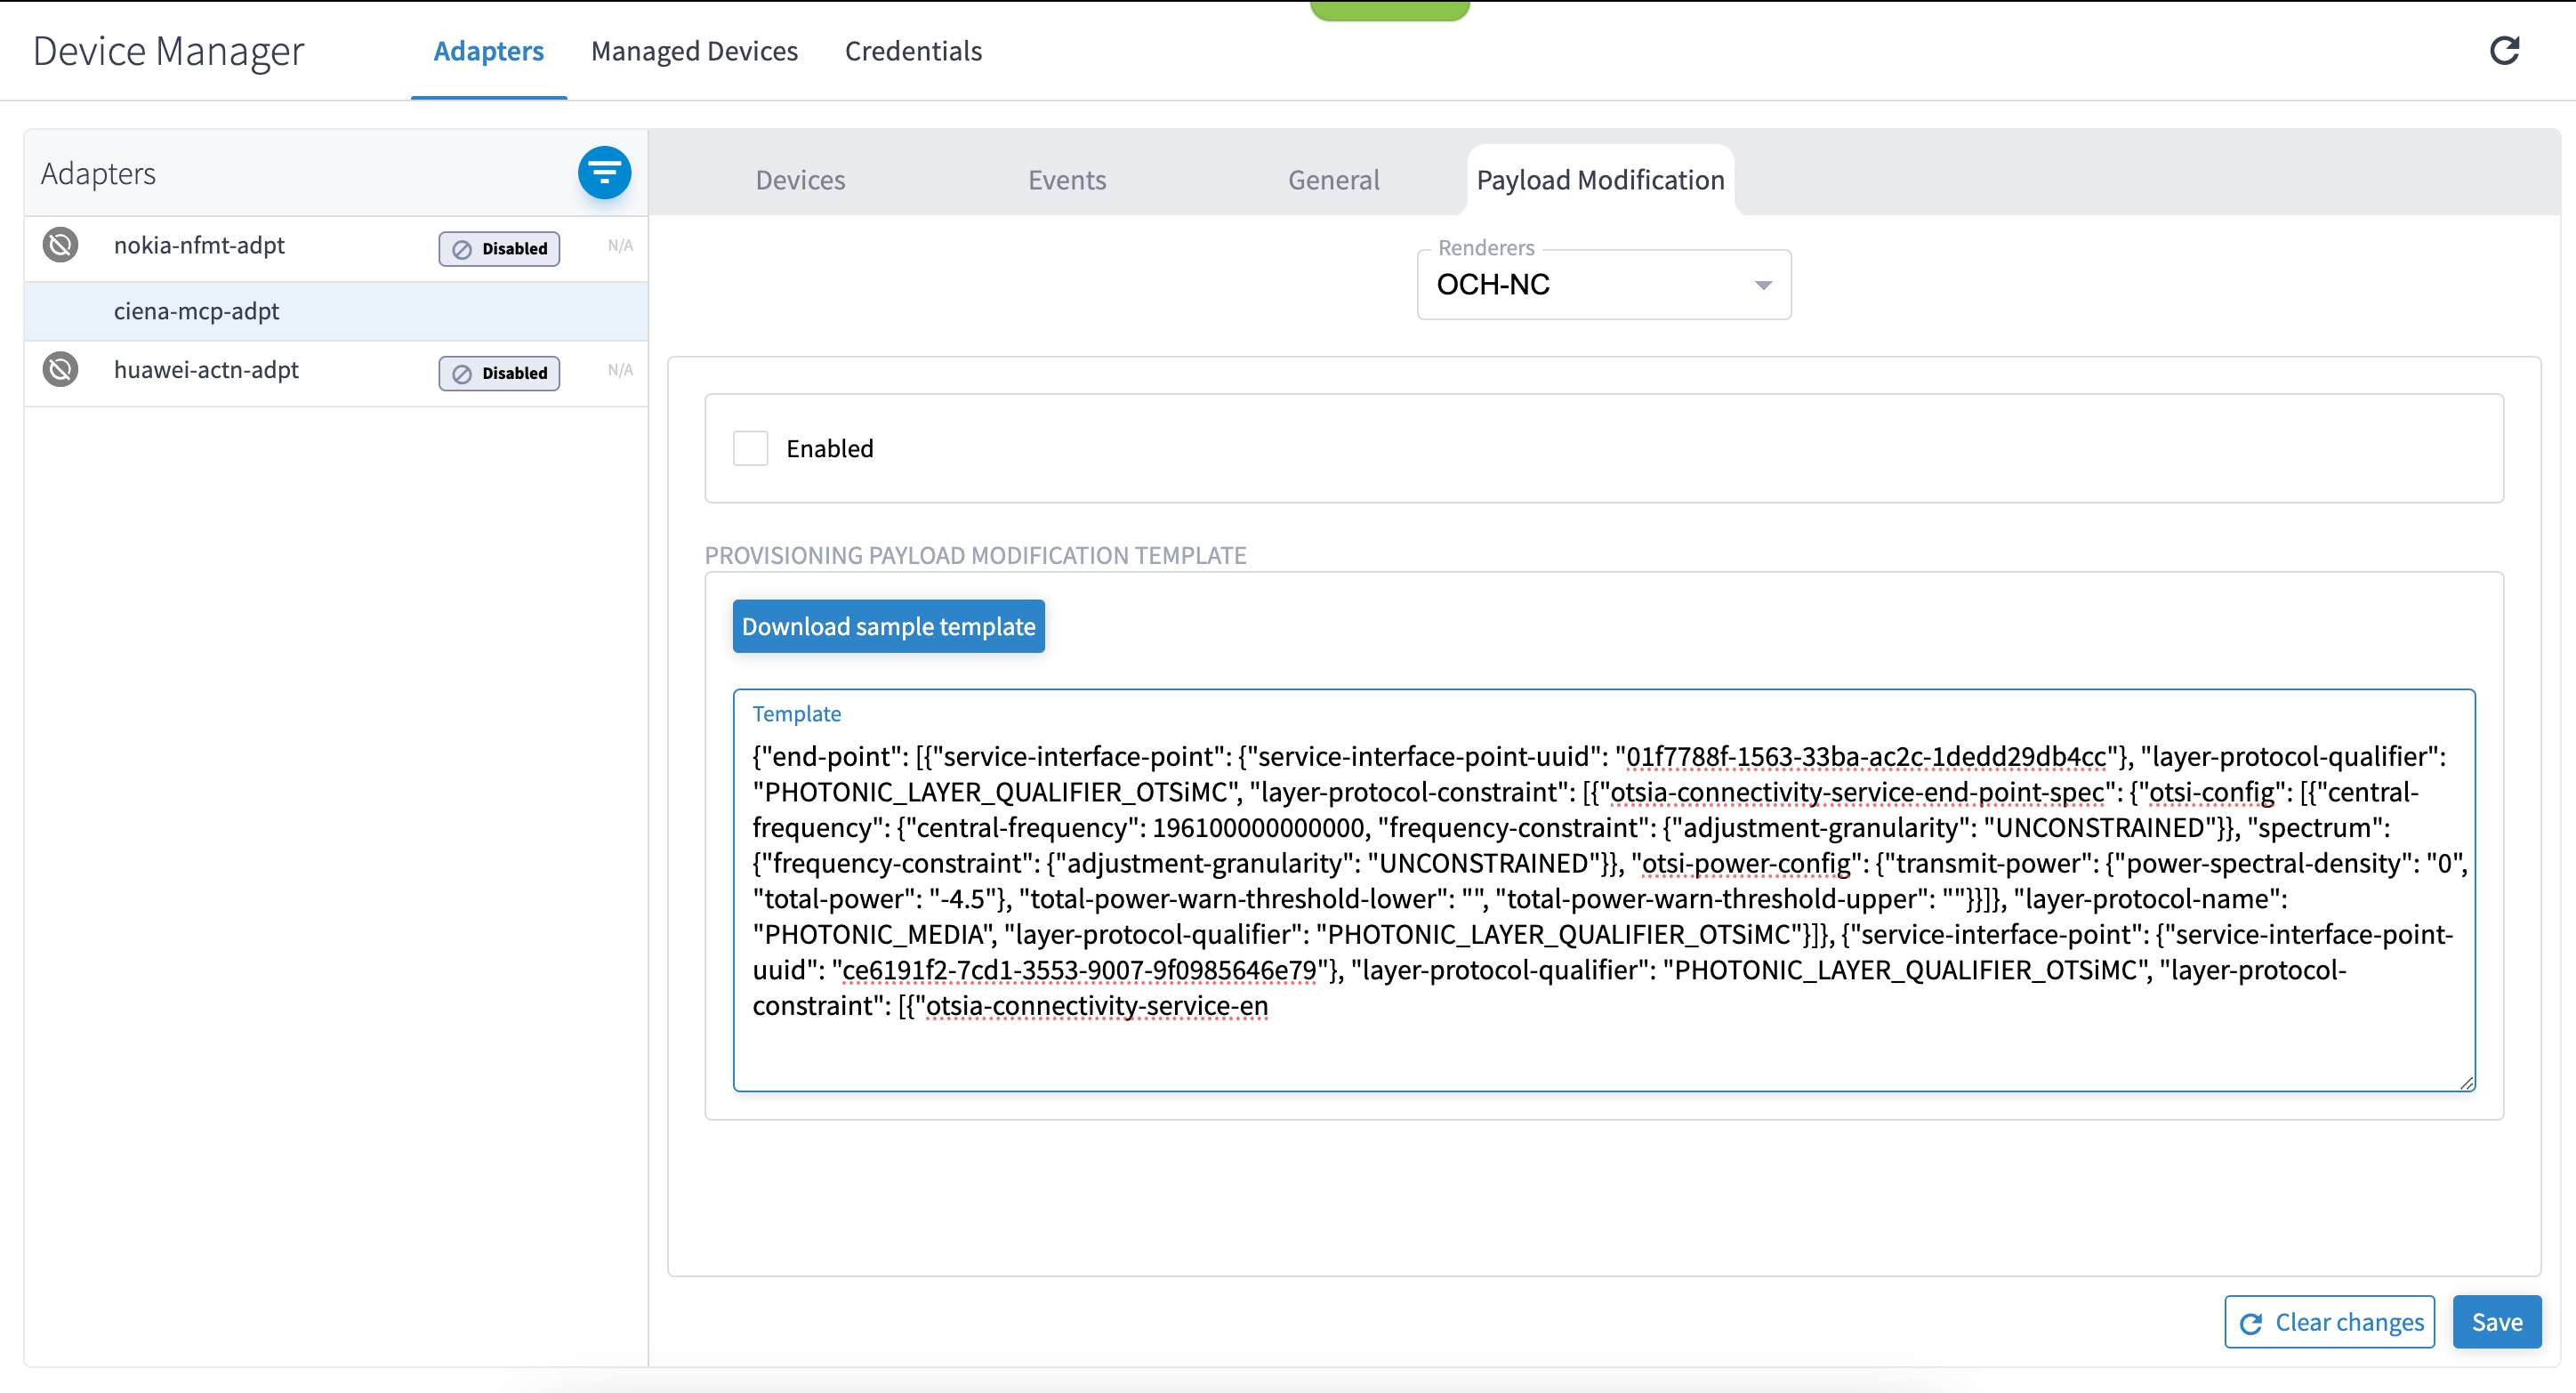Open the General tab
Image resolution: width=2576 pixels, height=1393 pixels.
click(x=1333, y=180)
